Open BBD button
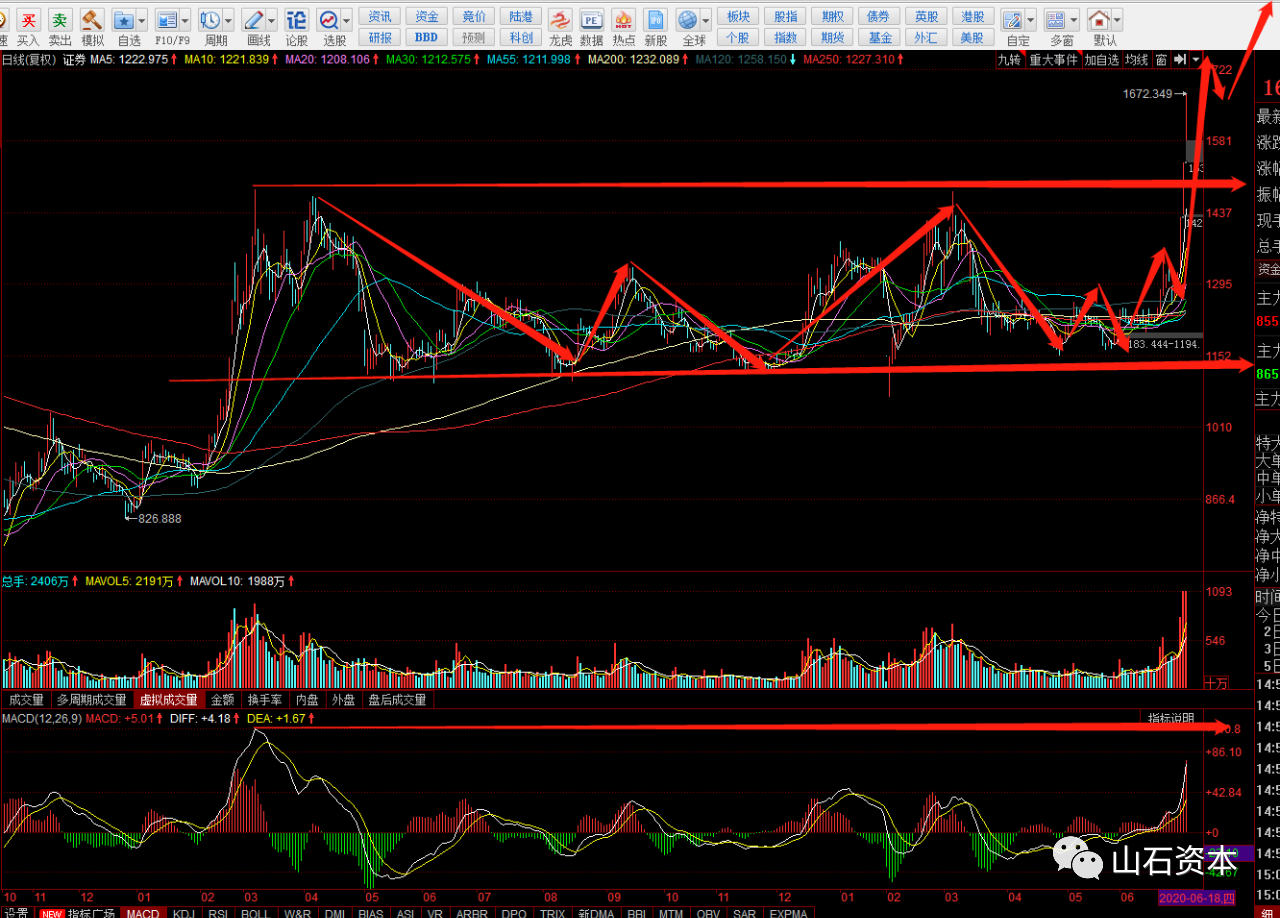The width and height of the screenshot is (1280, 918). tap(427, 37)
